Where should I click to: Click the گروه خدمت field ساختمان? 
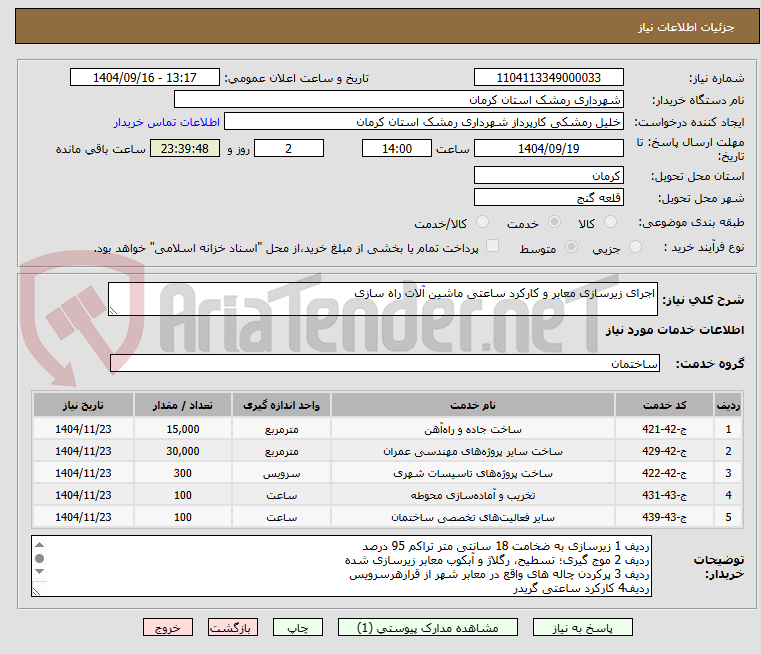(x=385, y=363)
